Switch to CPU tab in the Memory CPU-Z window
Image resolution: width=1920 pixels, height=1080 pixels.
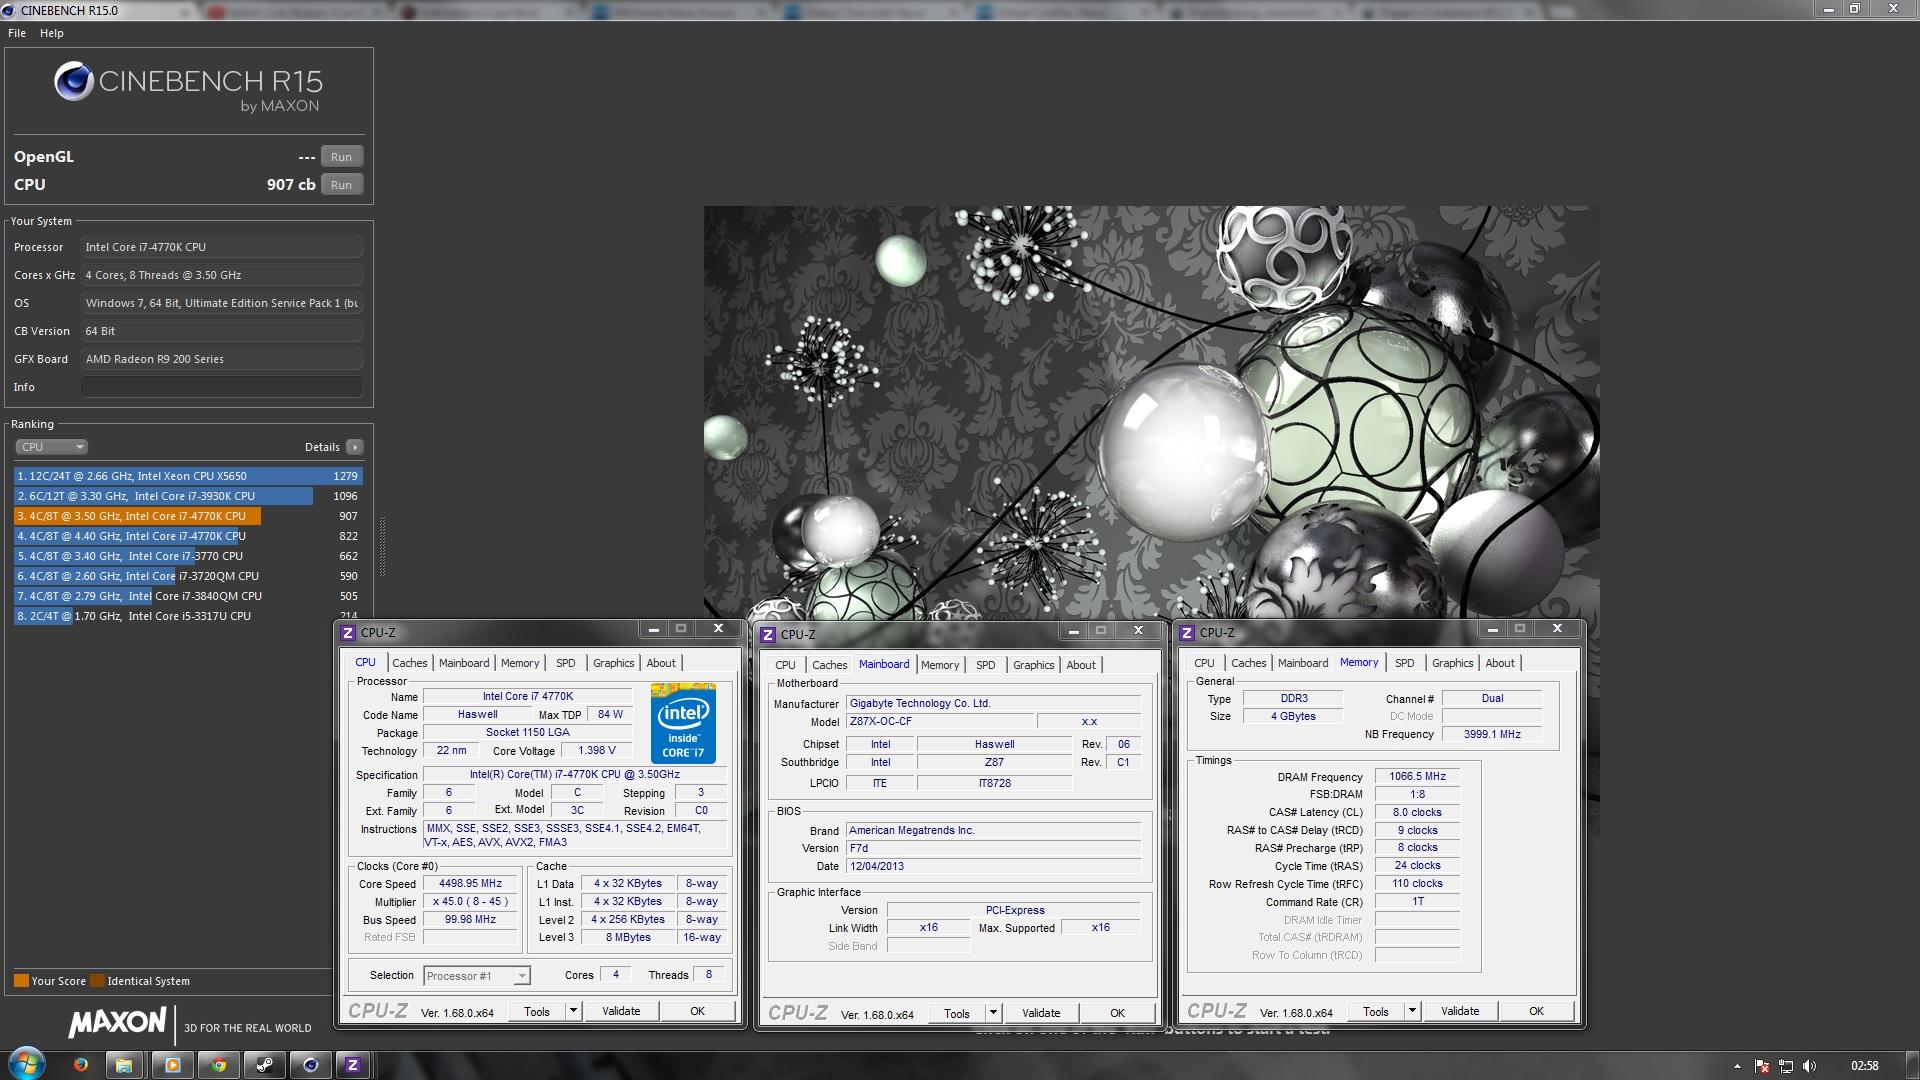[1205, 663]
